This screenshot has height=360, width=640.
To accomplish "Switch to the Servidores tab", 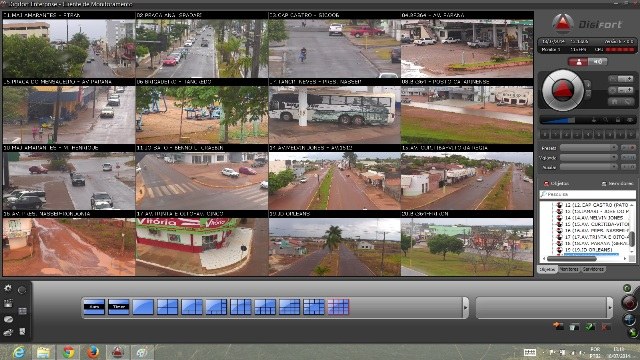I will 593,269.
